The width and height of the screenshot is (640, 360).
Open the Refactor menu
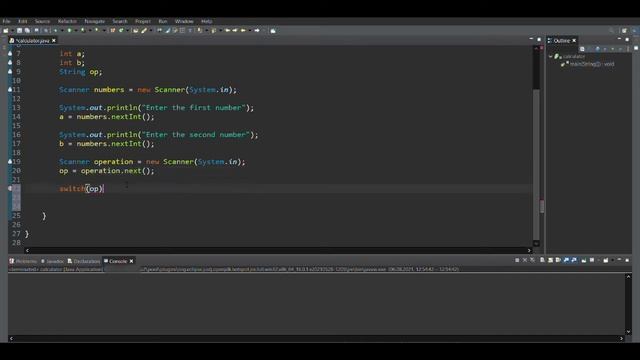[x=67, y=21]
